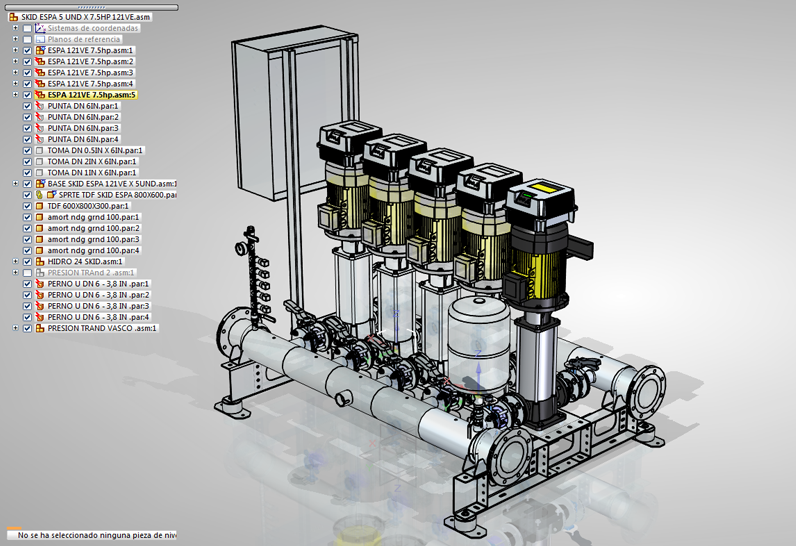Screen dimensions: 796x546
Task: Uncheck the PERNO U DN 6 - 3,8 IN .par:3 checkbox
Action: point(27,306)
